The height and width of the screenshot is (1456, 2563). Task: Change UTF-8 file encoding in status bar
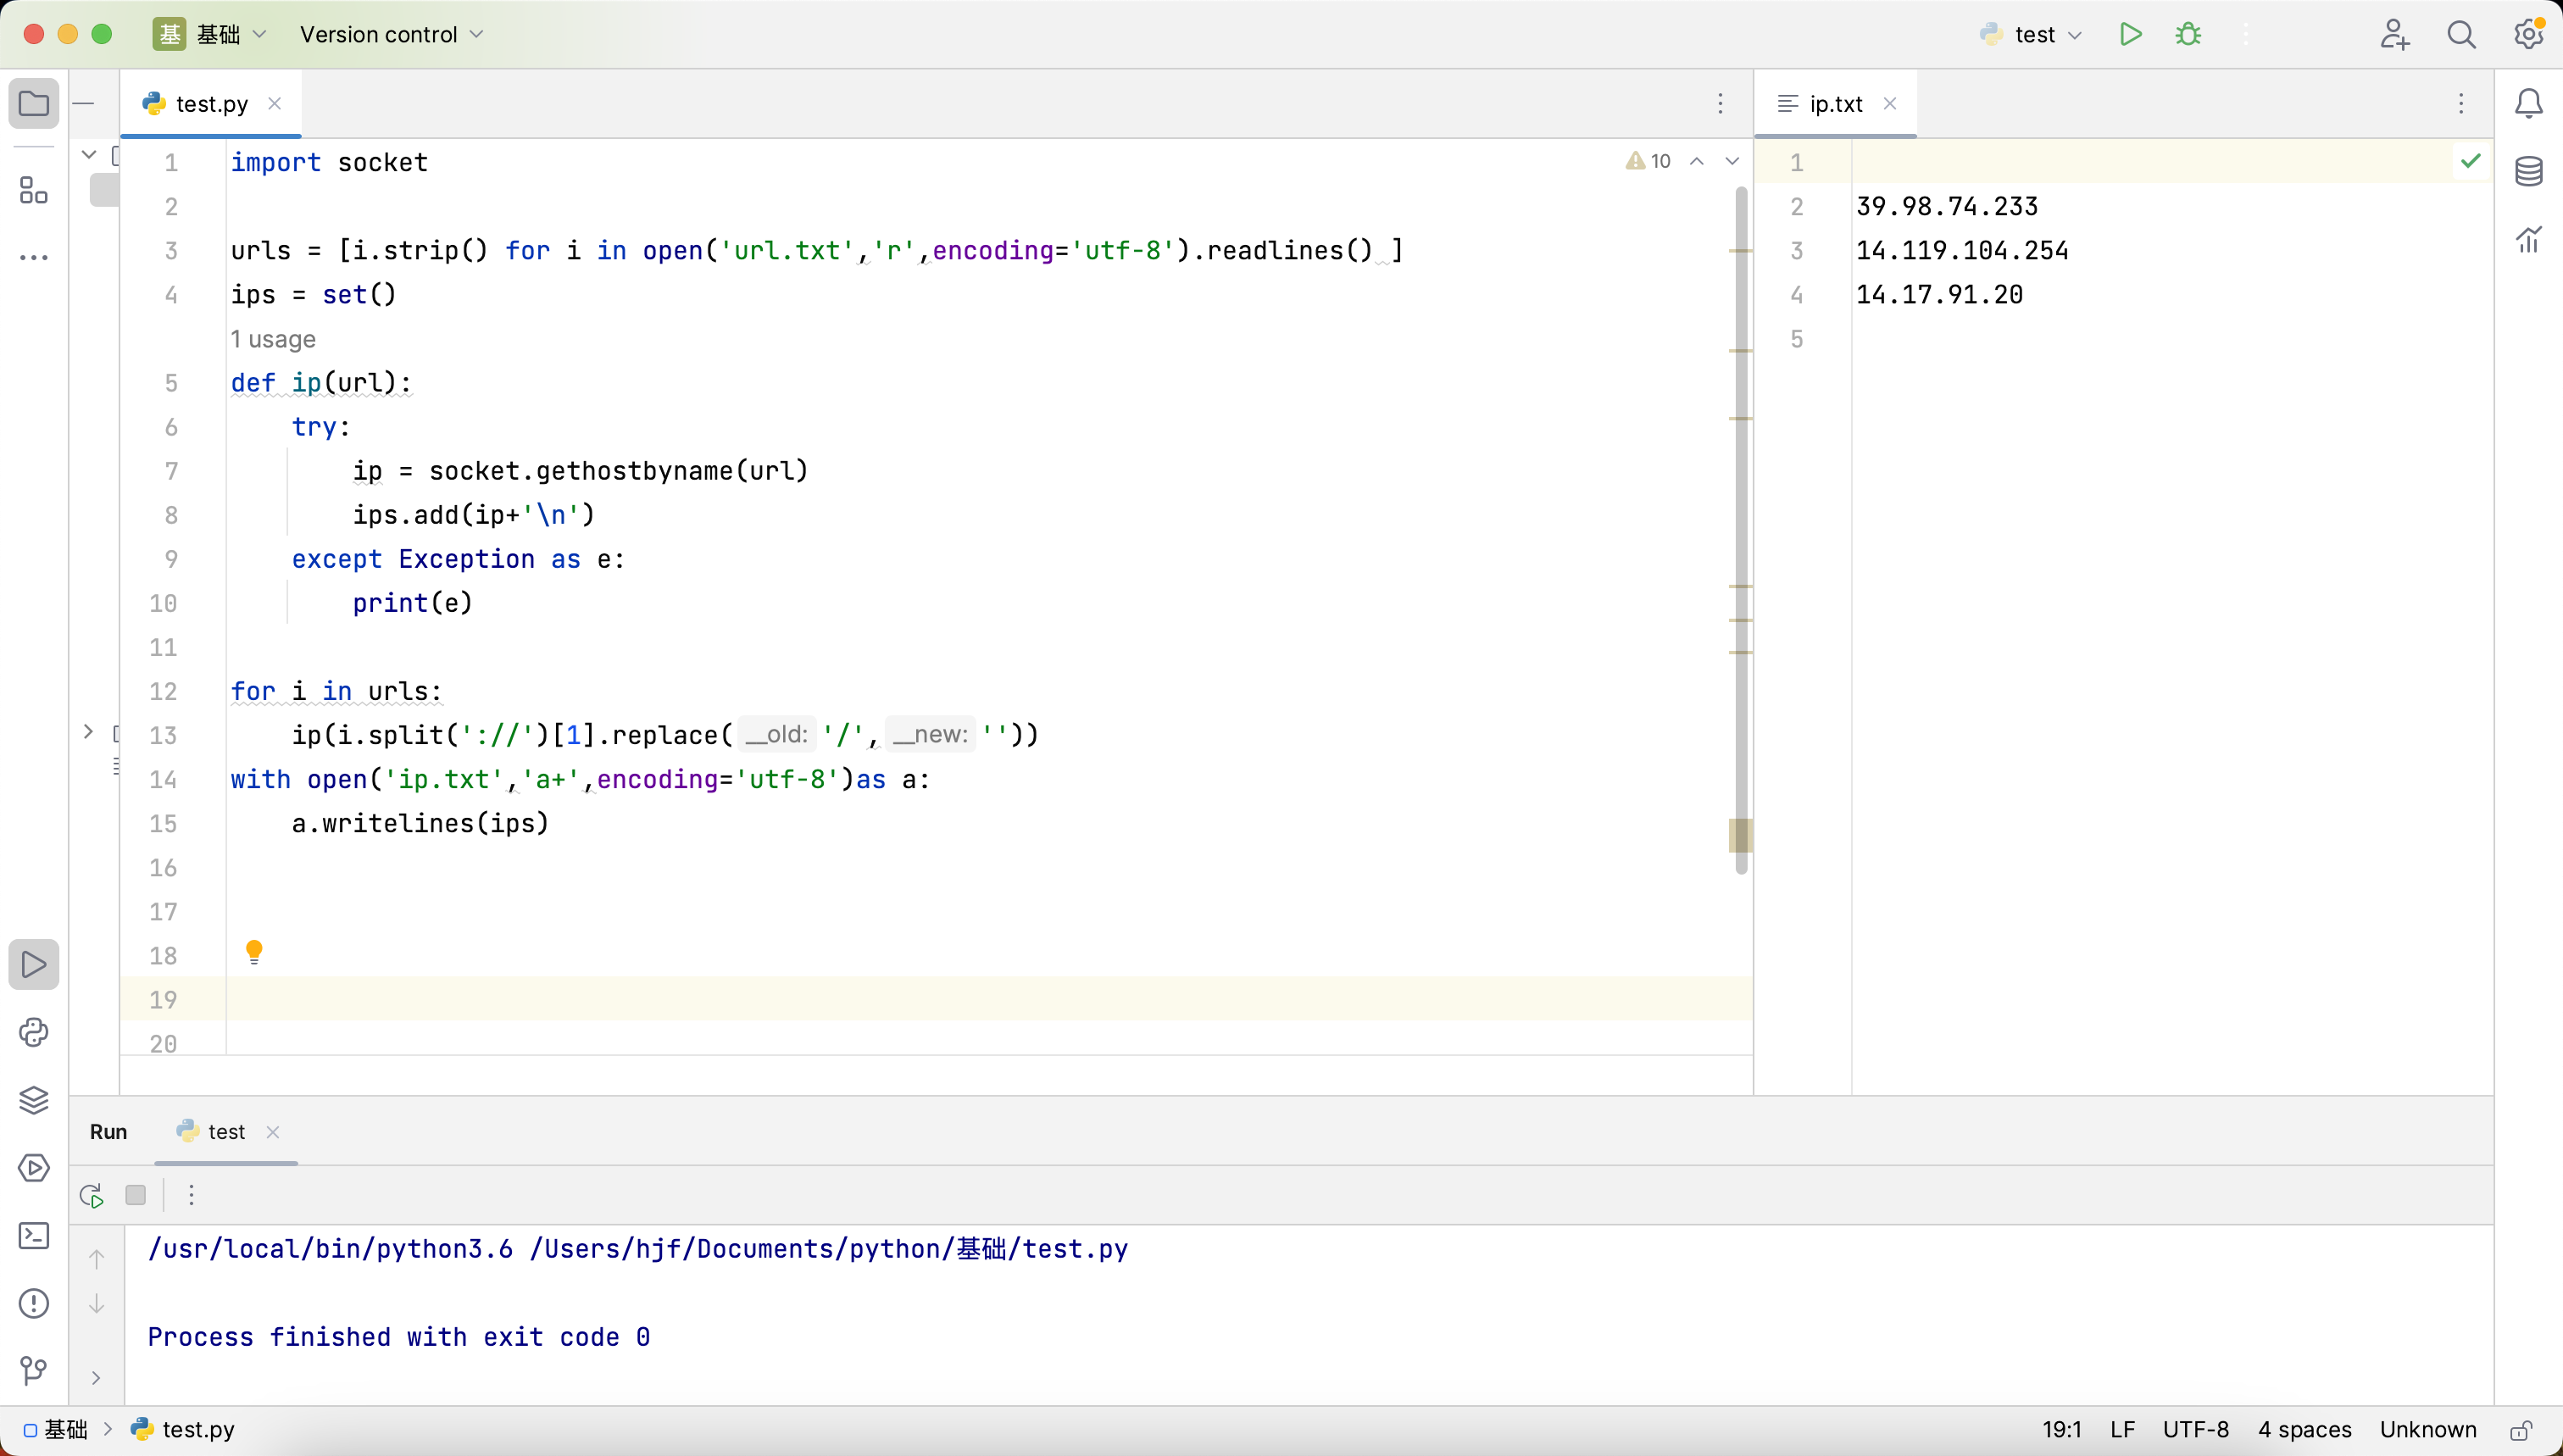pos(2196,1430)
